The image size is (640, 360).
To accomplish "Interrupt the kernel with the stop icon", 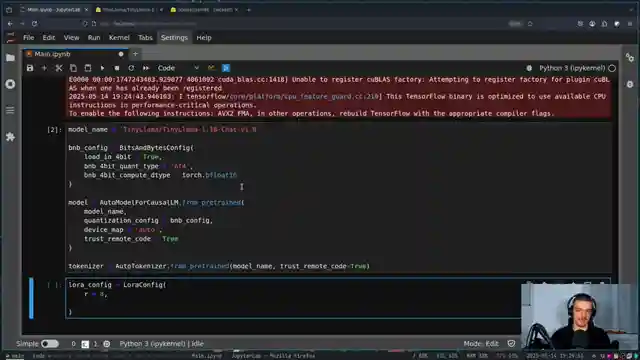I will pyautogui.click(x=117, y=68).
